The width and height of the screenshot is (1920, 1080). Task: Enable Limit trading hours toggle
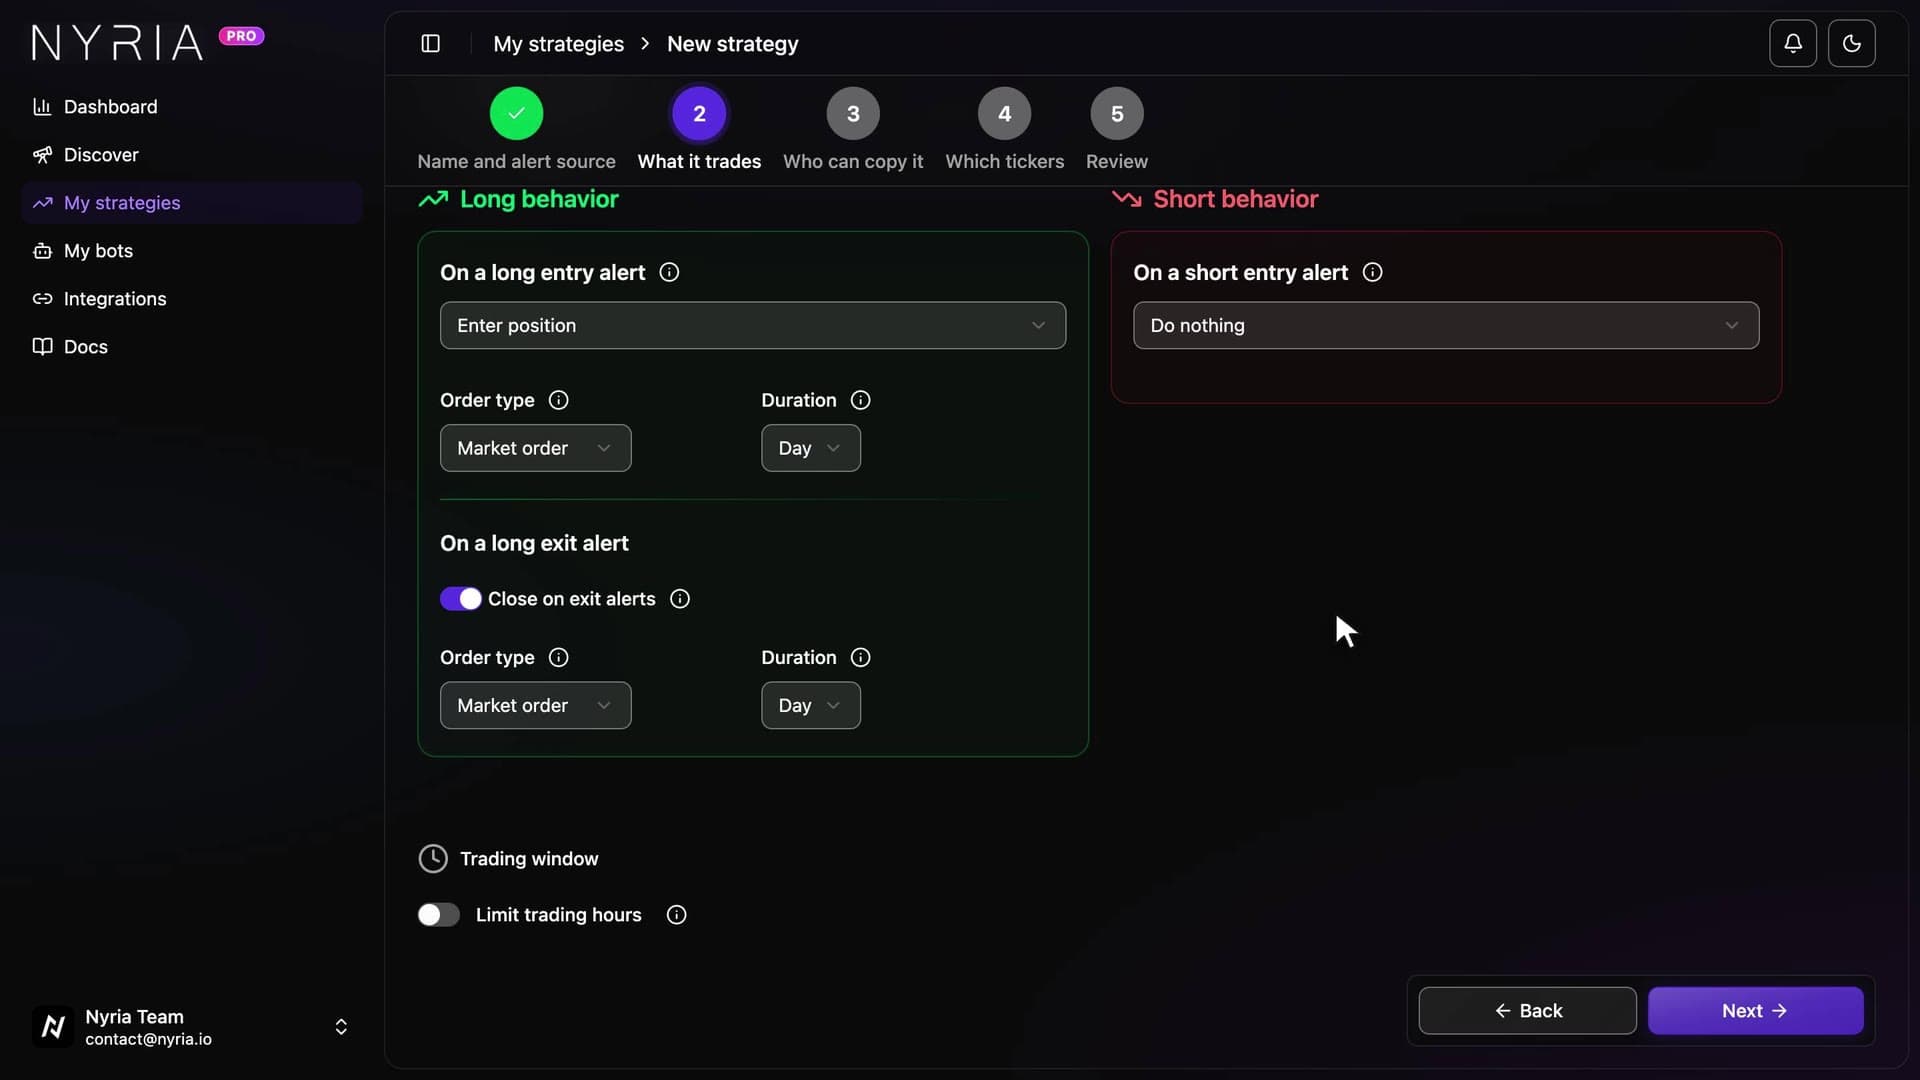coord(439,915)
